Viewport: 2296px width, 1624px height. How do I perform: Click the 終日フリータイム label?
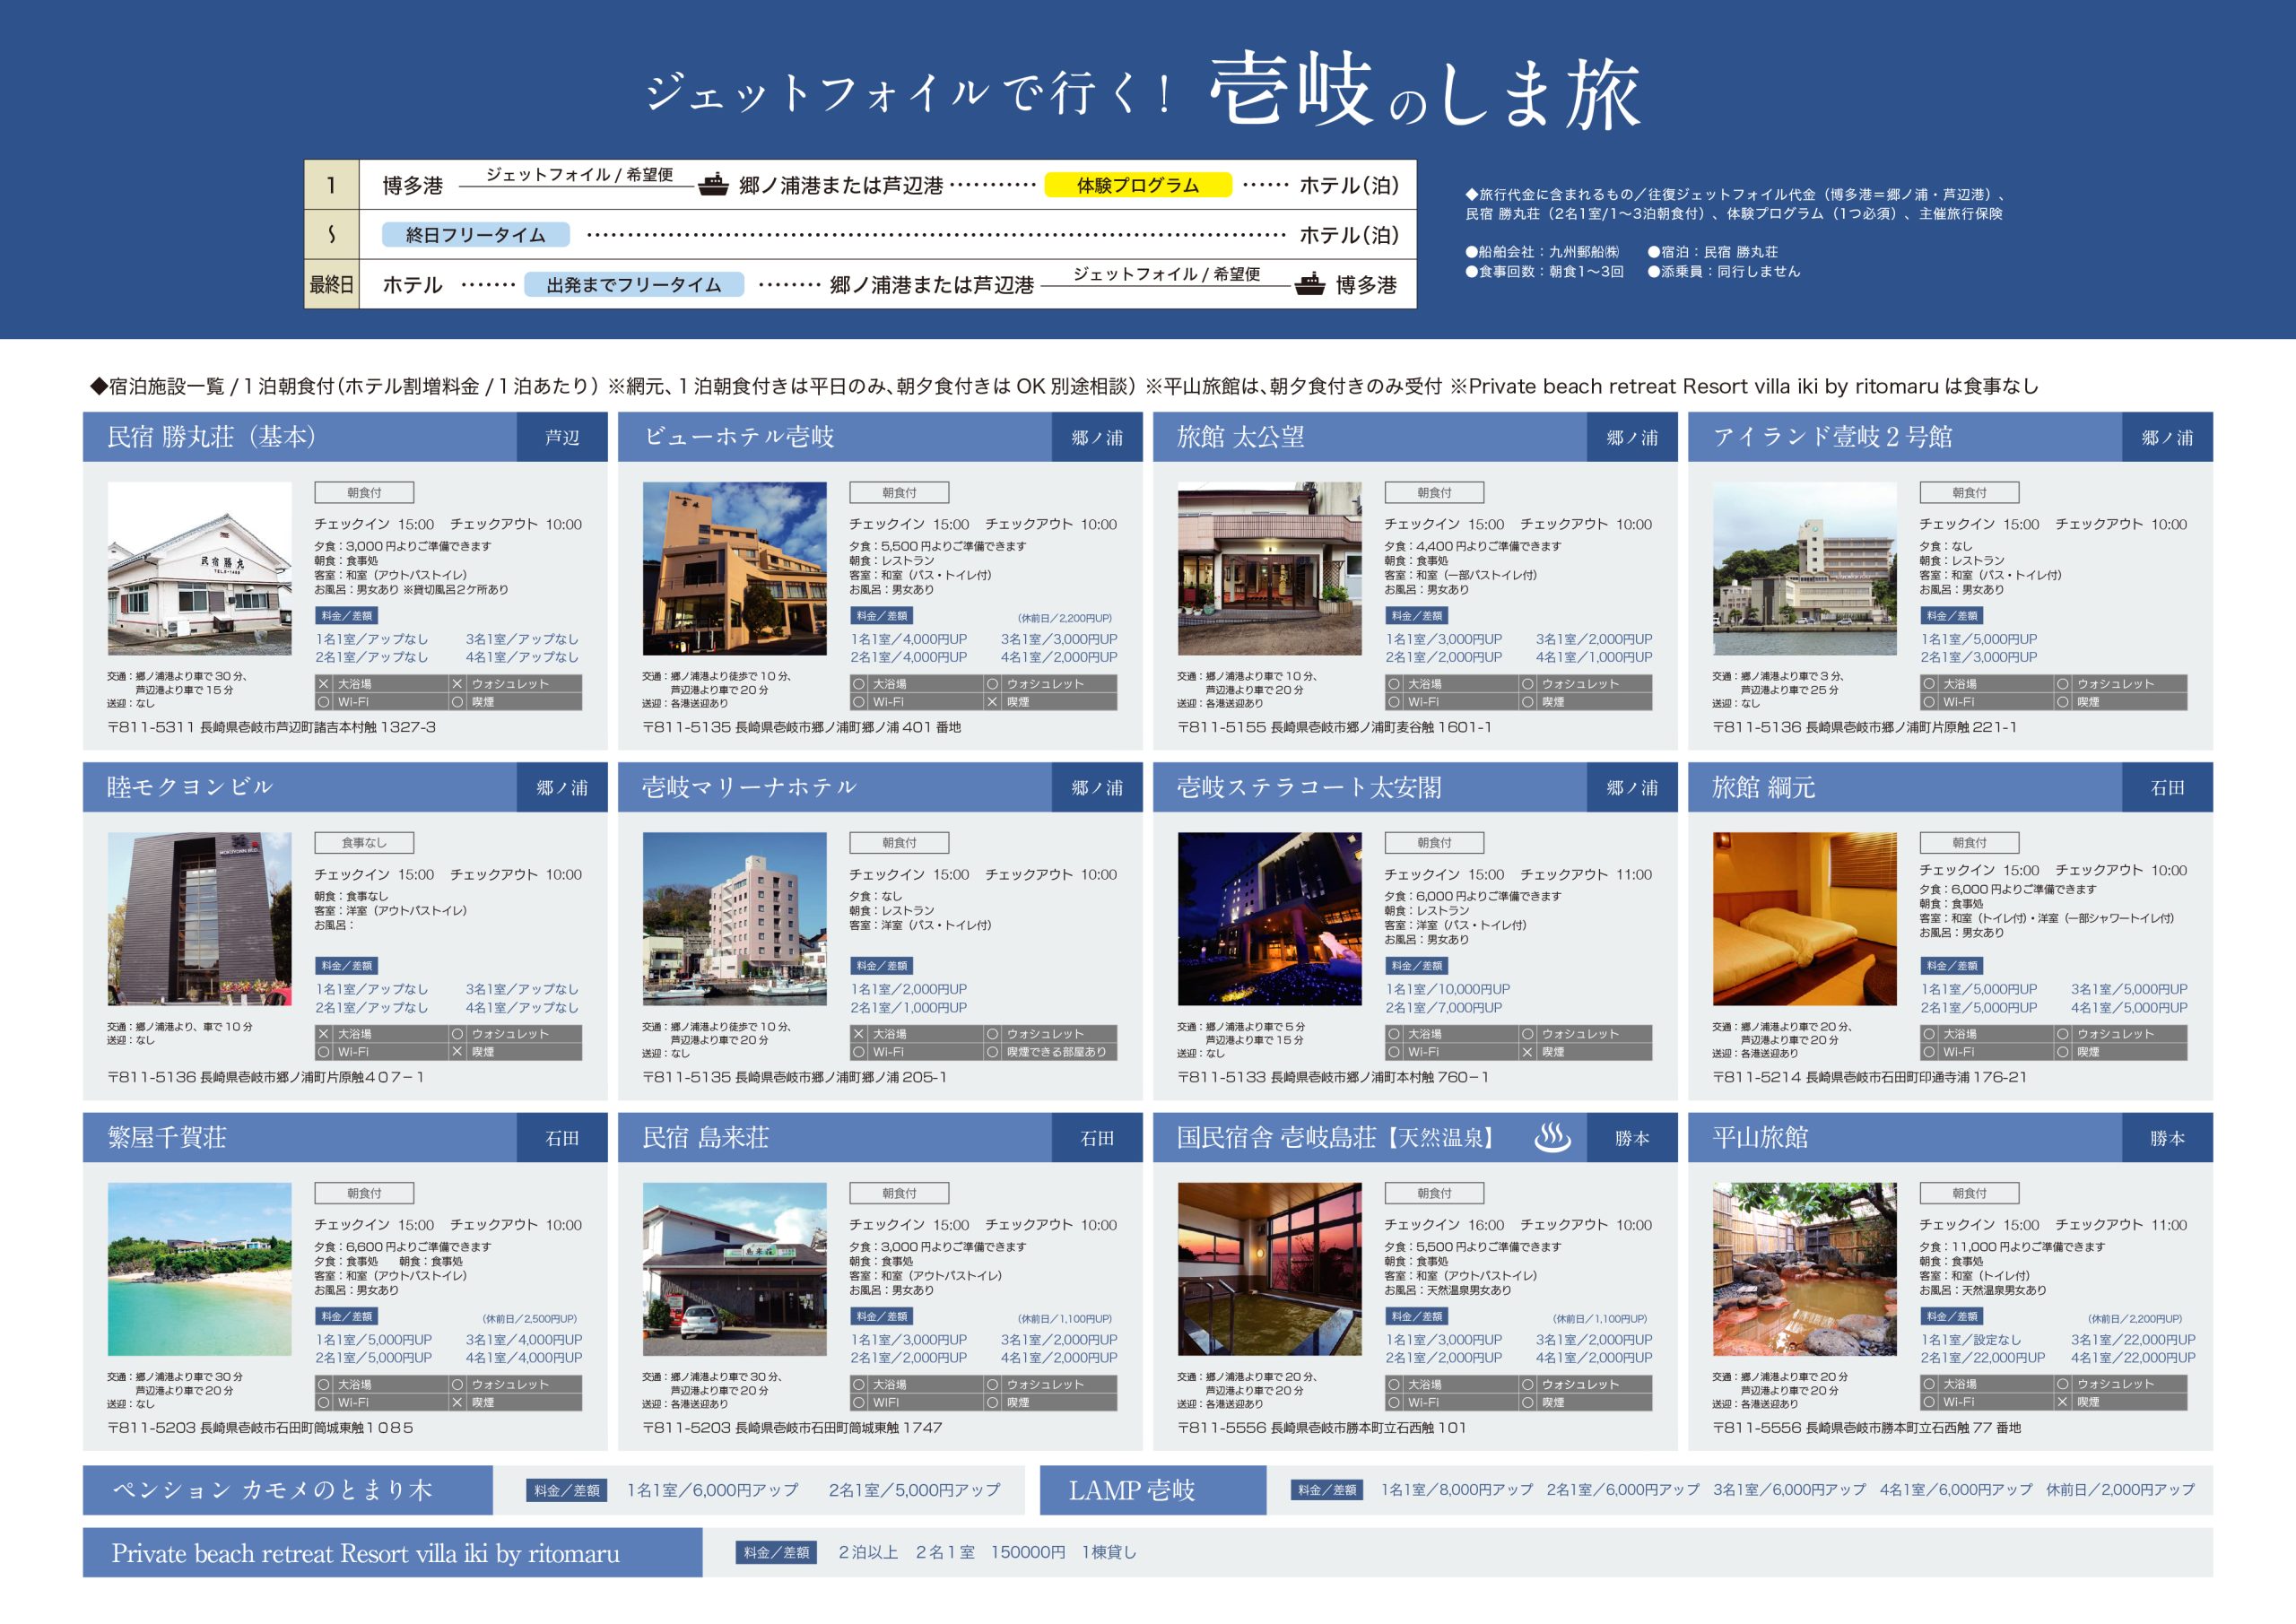click(x=475, y=235)
